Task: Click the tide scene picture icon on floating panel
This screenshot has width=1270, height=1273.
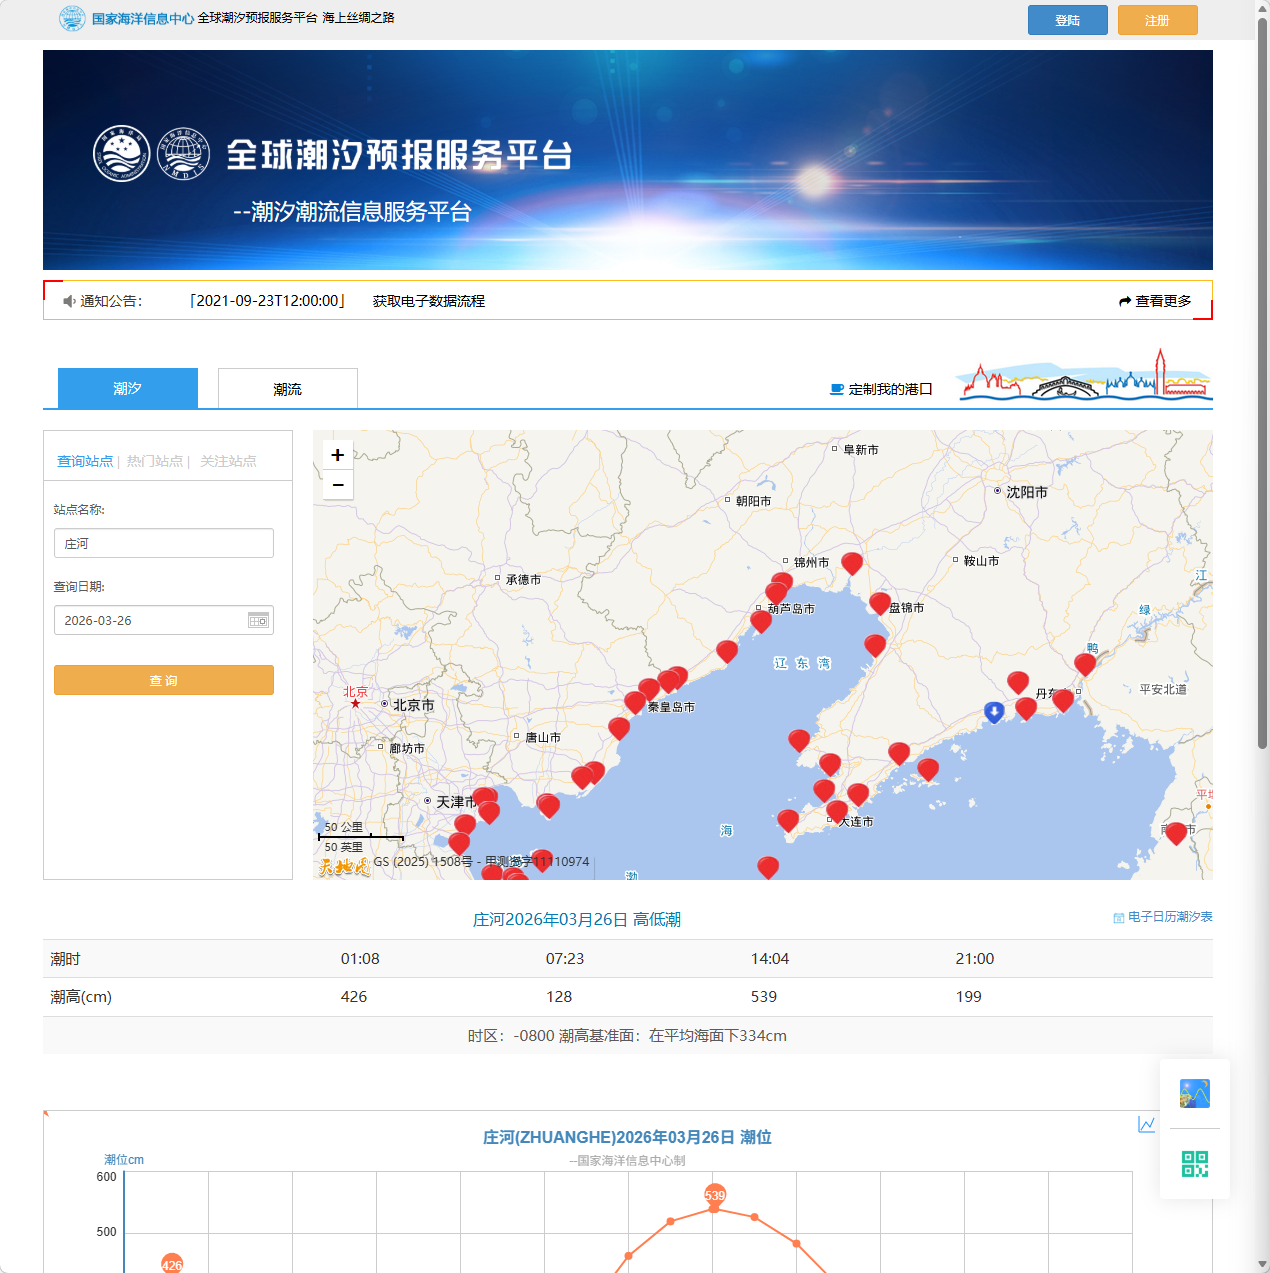Action: [x=1196, y=1093]
